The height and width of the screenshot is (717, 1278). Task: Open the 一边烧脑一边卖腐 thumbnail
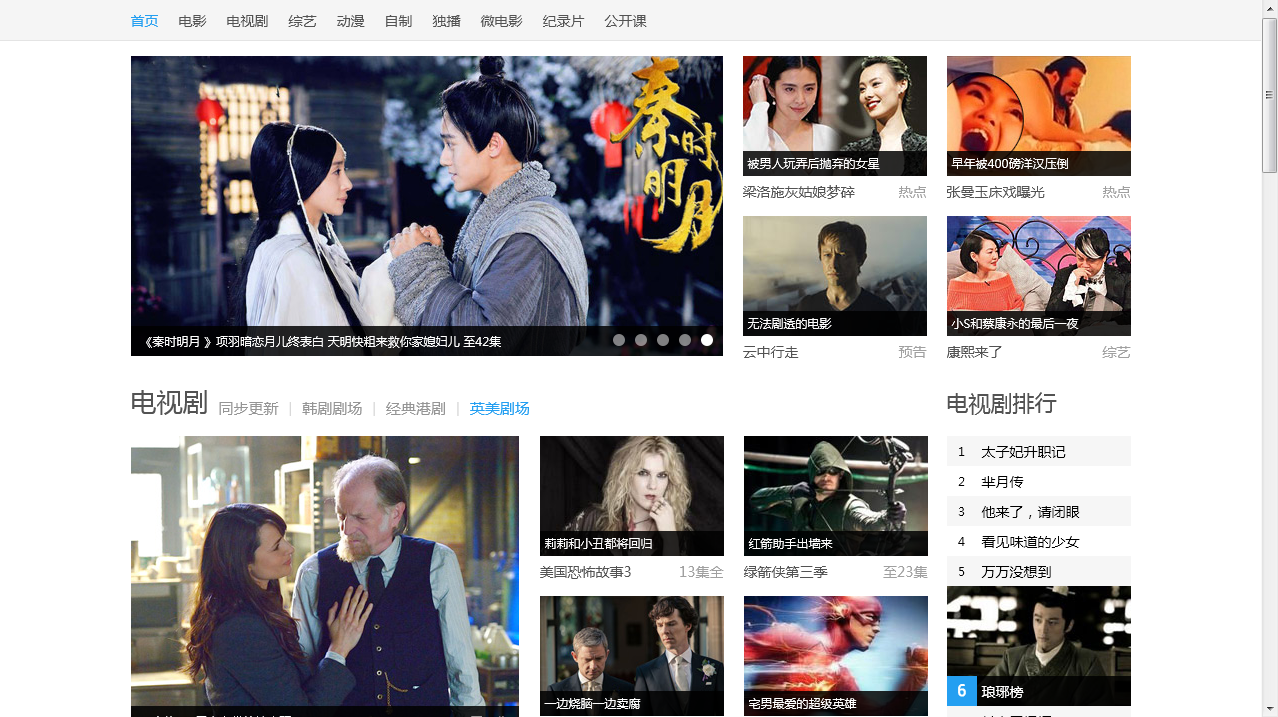[x=632, y=656]
